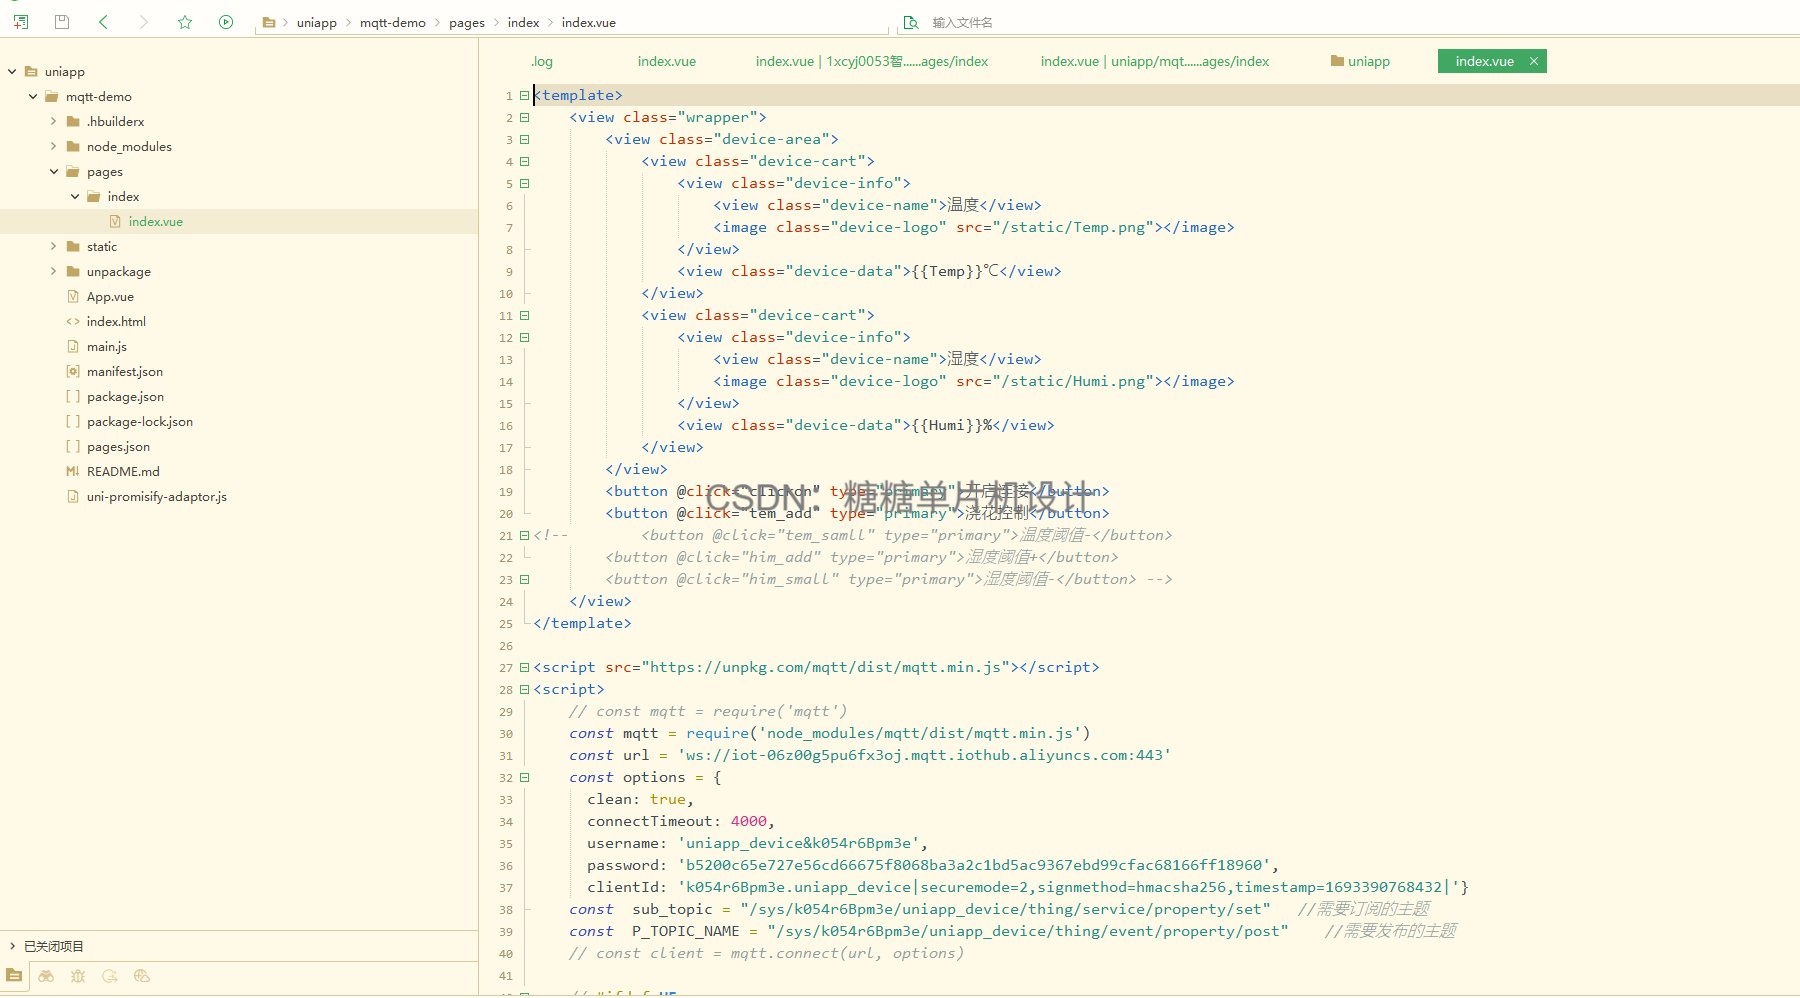This screenshot has width=1800, height=998.
Task: Click the New File toolbar icon
Action: 21,21
